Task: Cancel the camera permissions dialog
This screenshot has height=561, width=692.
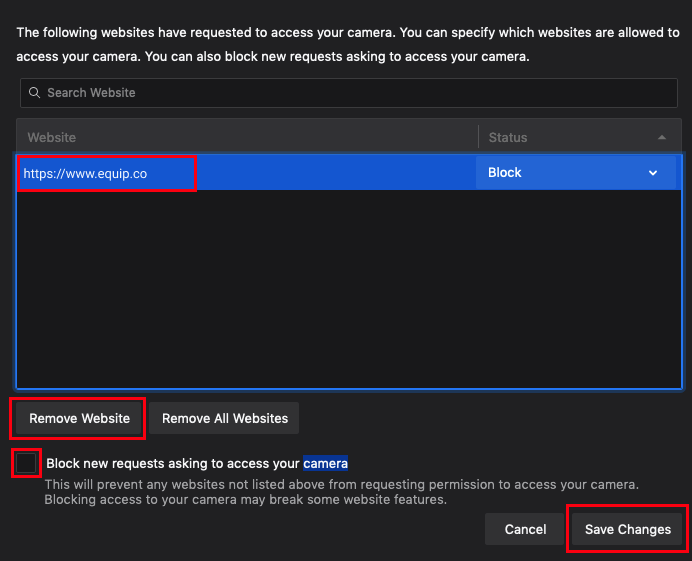Action: (525, 529)
